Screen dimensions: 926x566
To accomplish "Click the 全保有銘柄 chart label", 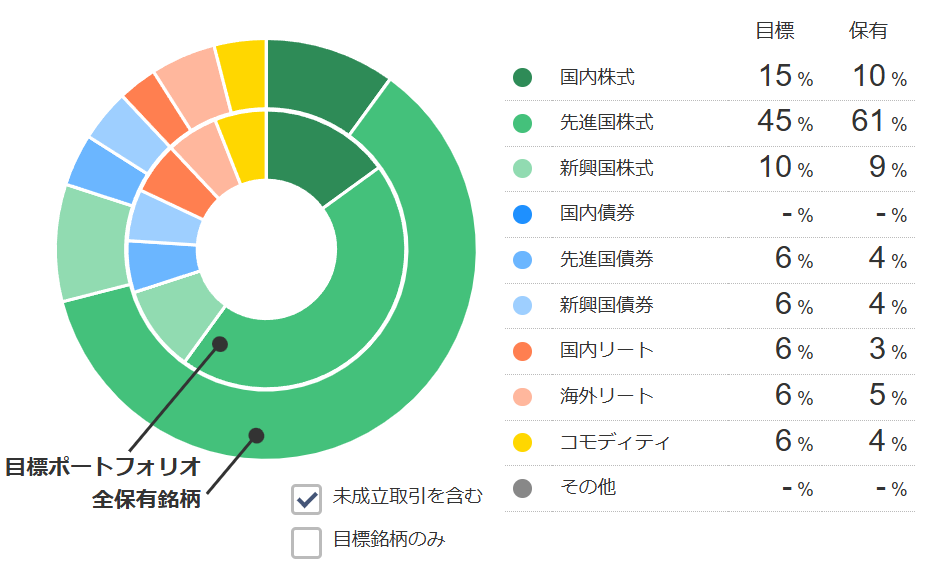I will tap(146, 499).
